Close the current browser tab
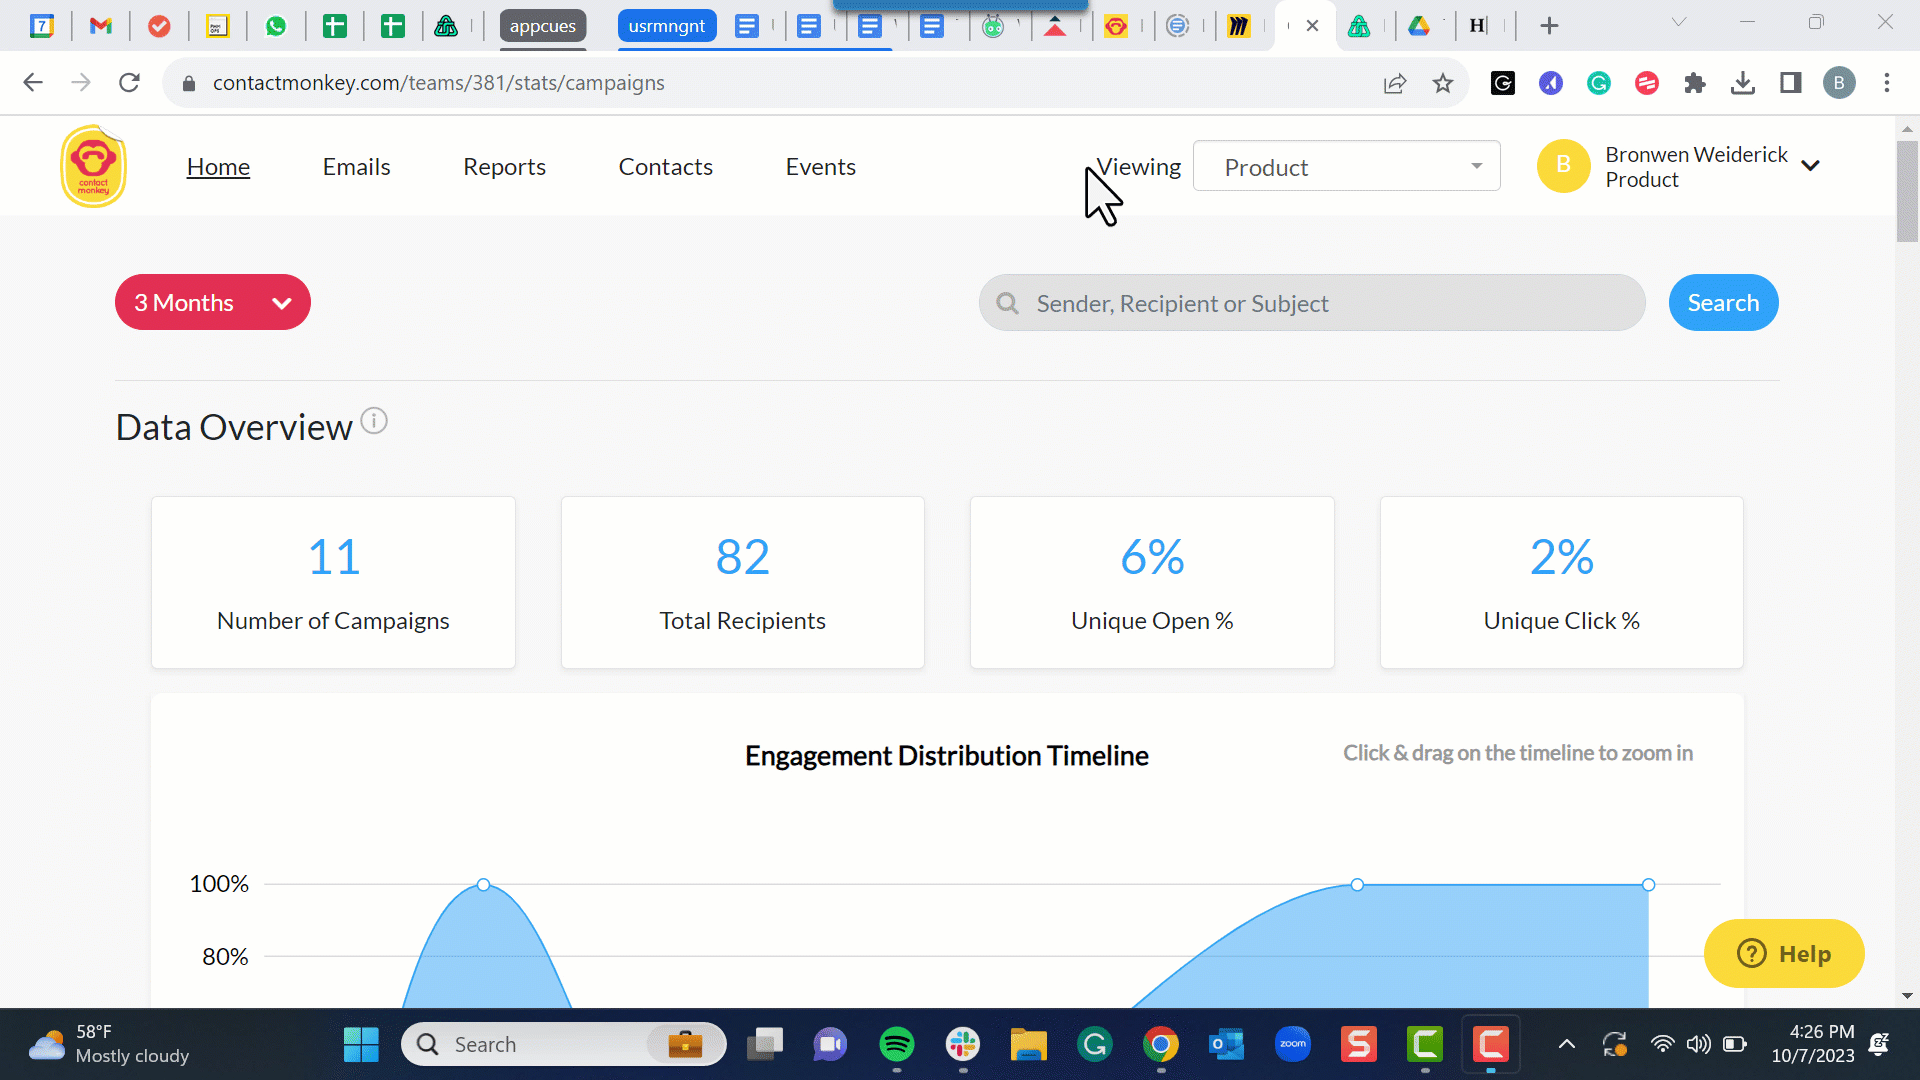Screen dimensions: 1920x1080 1312,26
